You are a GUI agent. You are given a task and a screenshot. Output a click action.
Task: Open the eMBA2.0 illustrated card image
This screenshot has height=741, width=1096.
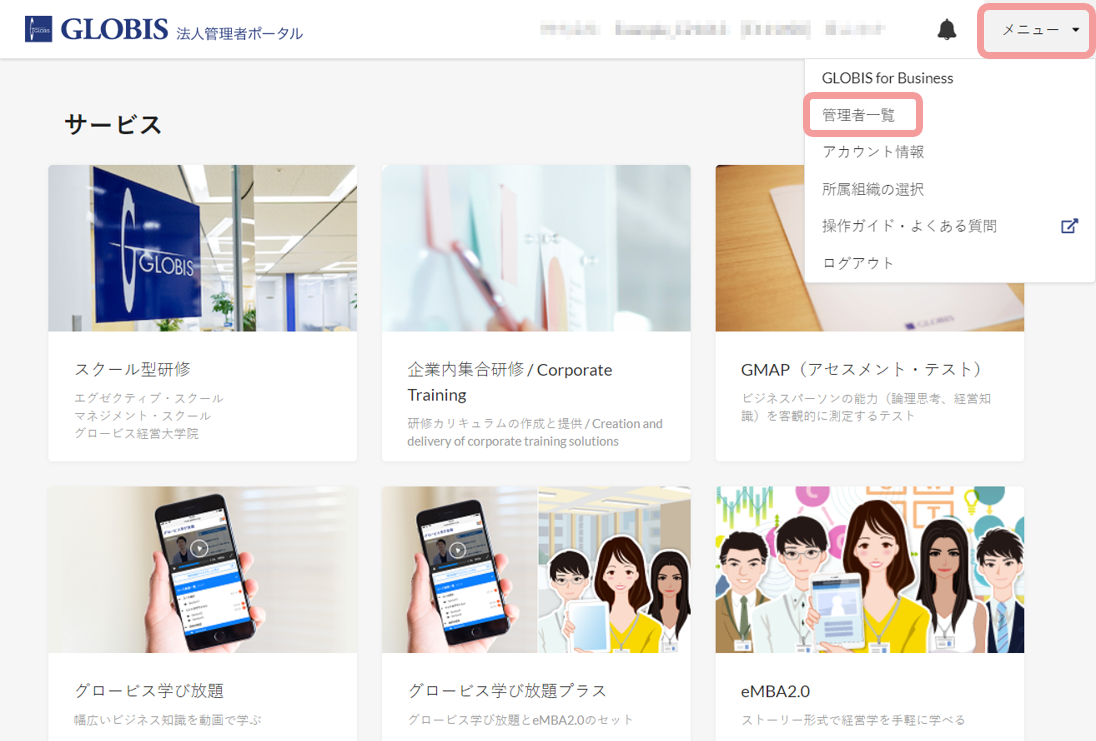[x=869, y=570]
